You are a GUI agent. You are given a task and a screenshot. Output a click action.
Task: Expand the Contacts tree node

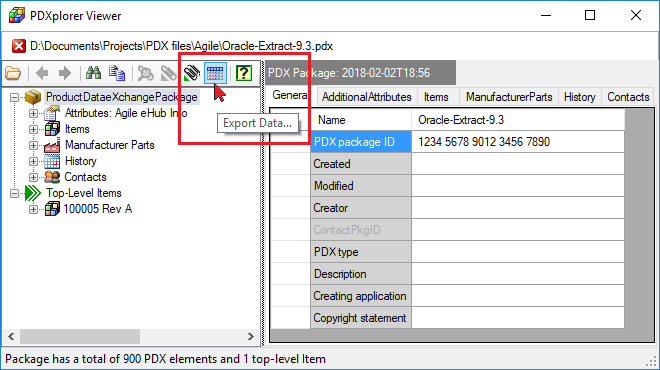tap(33, 177)
